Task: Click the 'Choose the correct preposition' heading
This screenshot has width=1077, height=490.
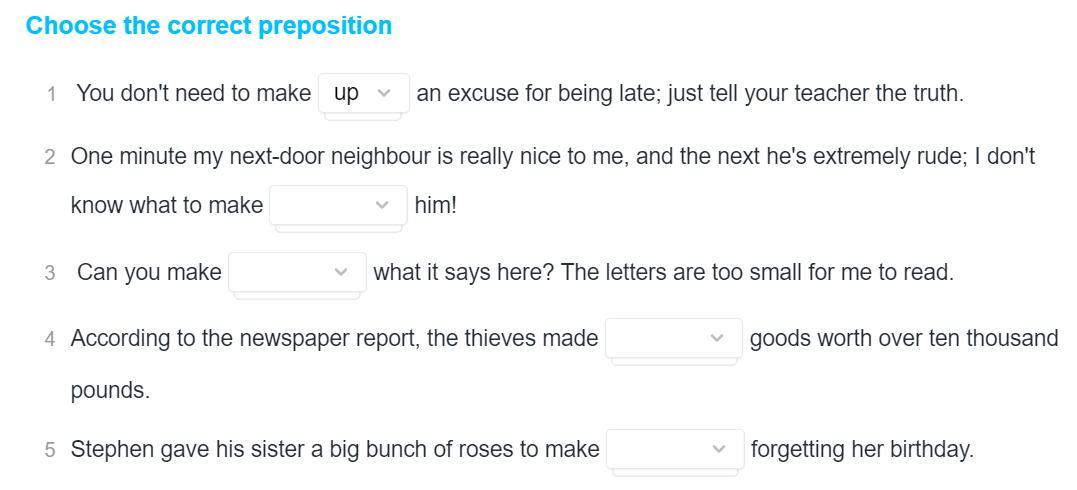Action: coord(209,25)
